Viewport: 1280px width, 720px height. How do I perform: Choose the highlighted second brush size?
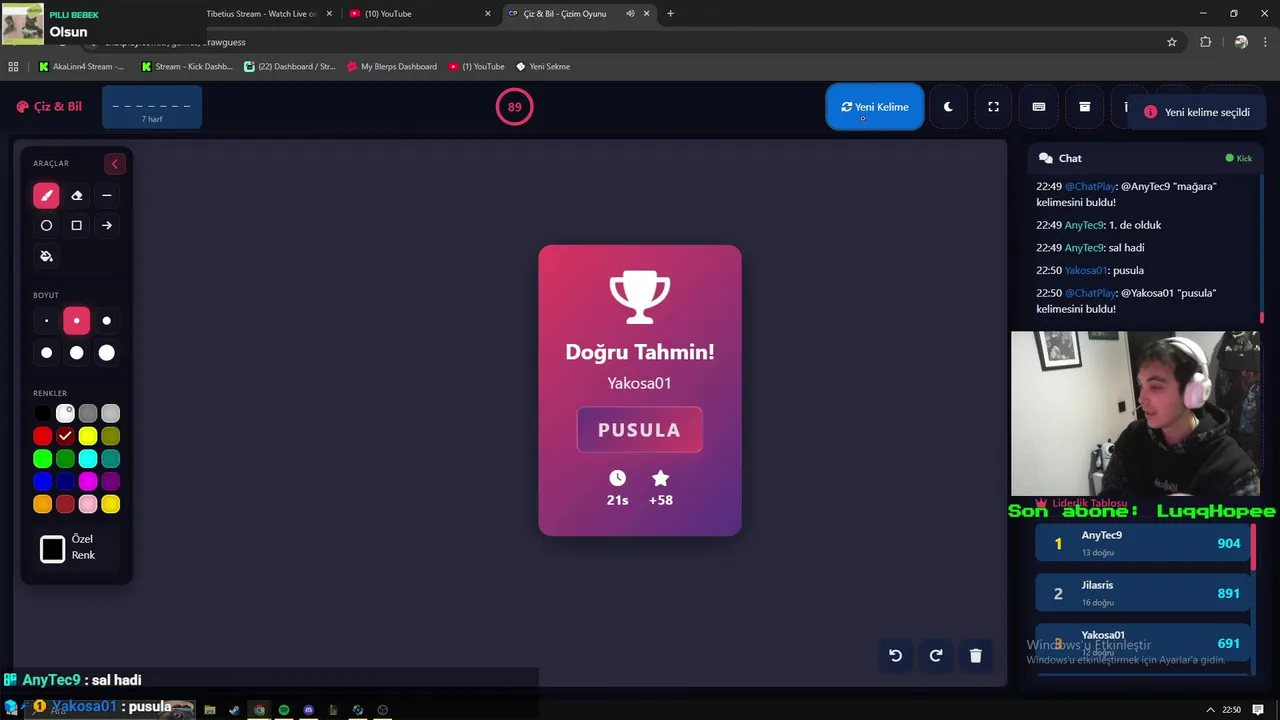click(76, 321)
